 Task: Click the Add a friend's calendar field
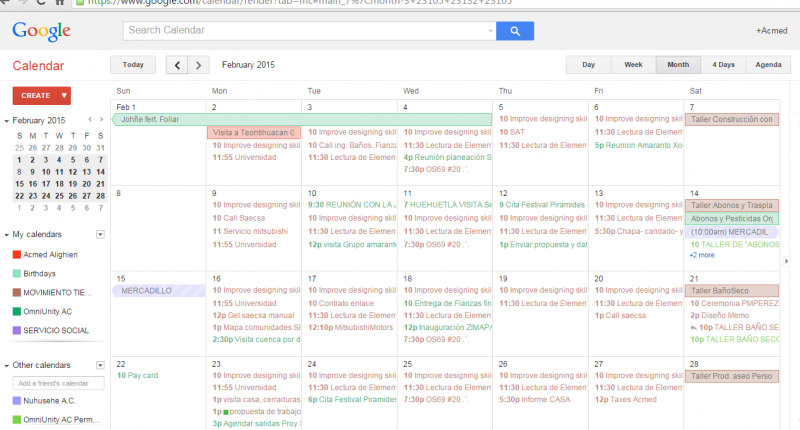59,383
